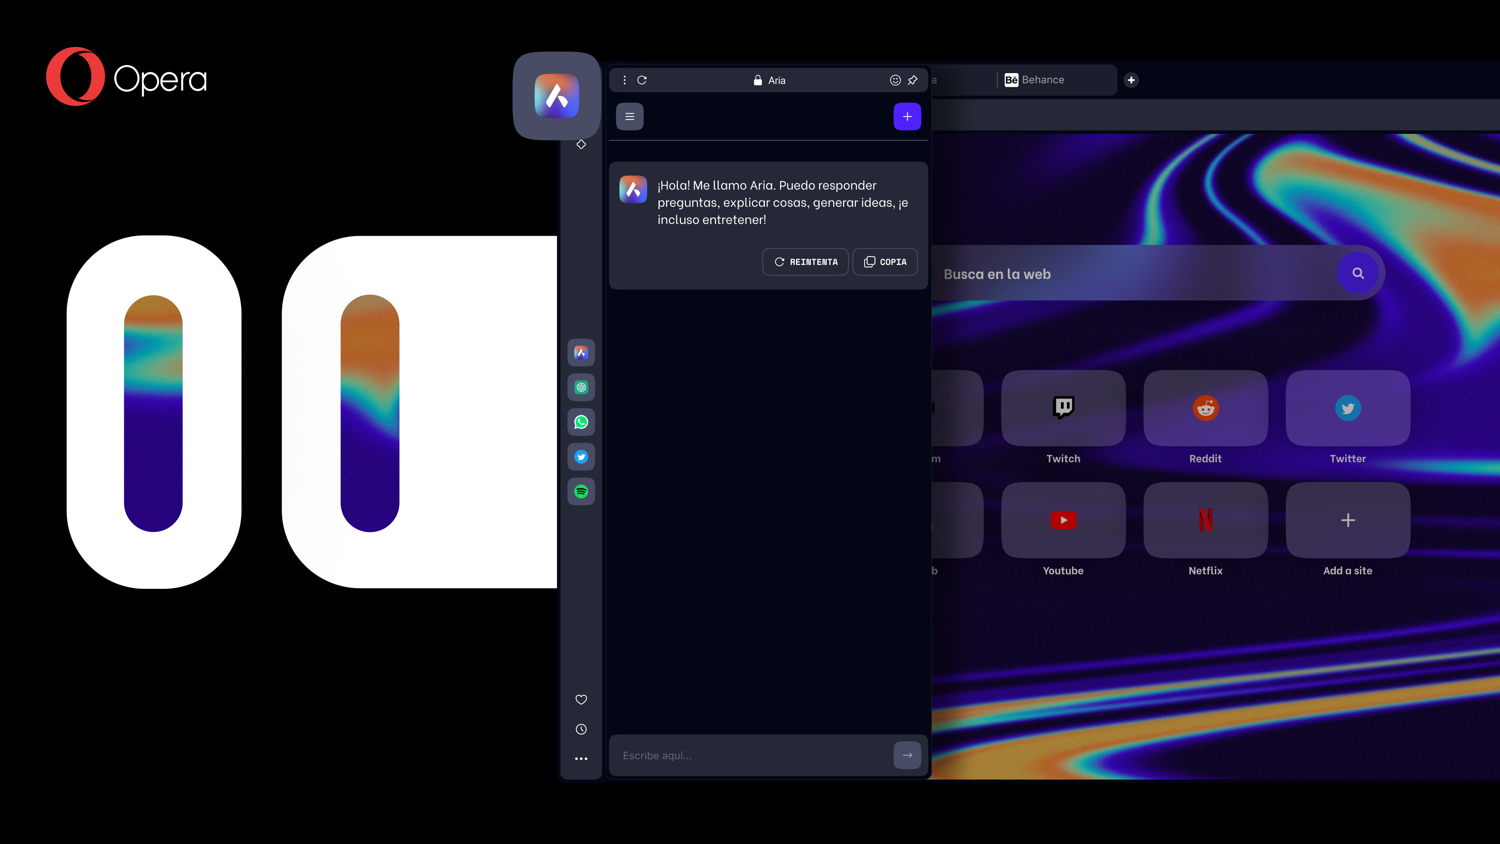Open Twitter from the sidebar
Viewport: 1500px width, 844px height.
[x=581, y=457]
